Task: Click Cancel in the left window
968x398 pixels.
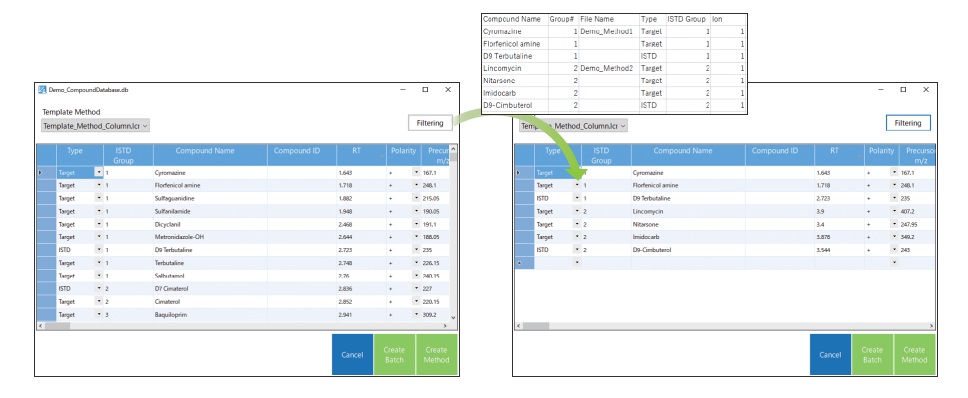Action: tap(352, 354)
